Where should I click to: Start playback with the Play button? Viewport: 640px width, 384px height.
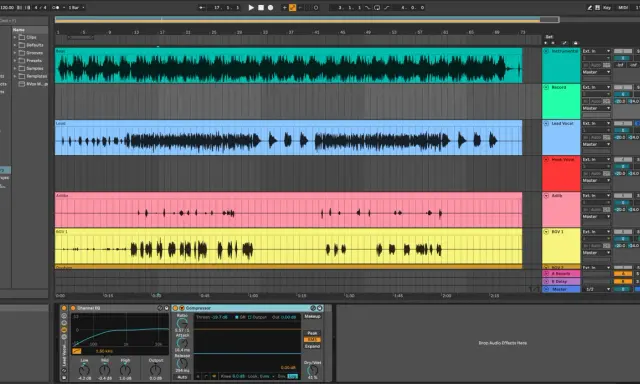pyautogui.click(x=251, y=7)
